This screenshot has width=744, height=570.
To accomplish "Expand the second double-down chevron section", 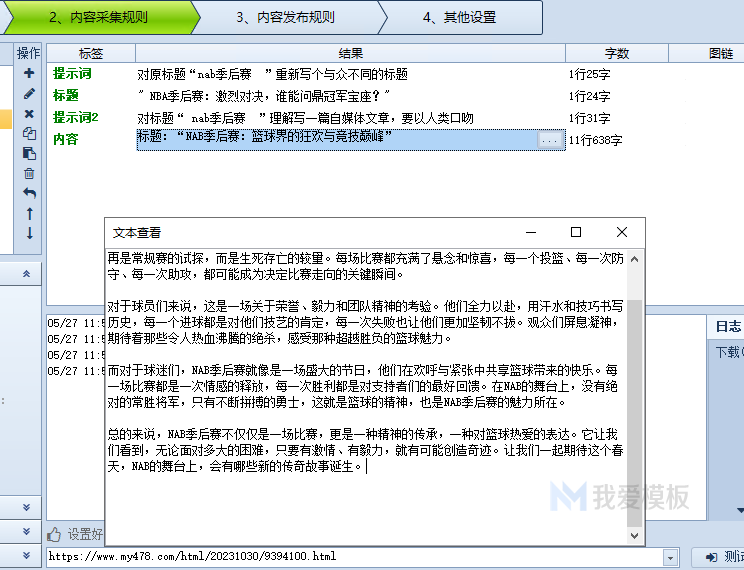I will point(27,531).
